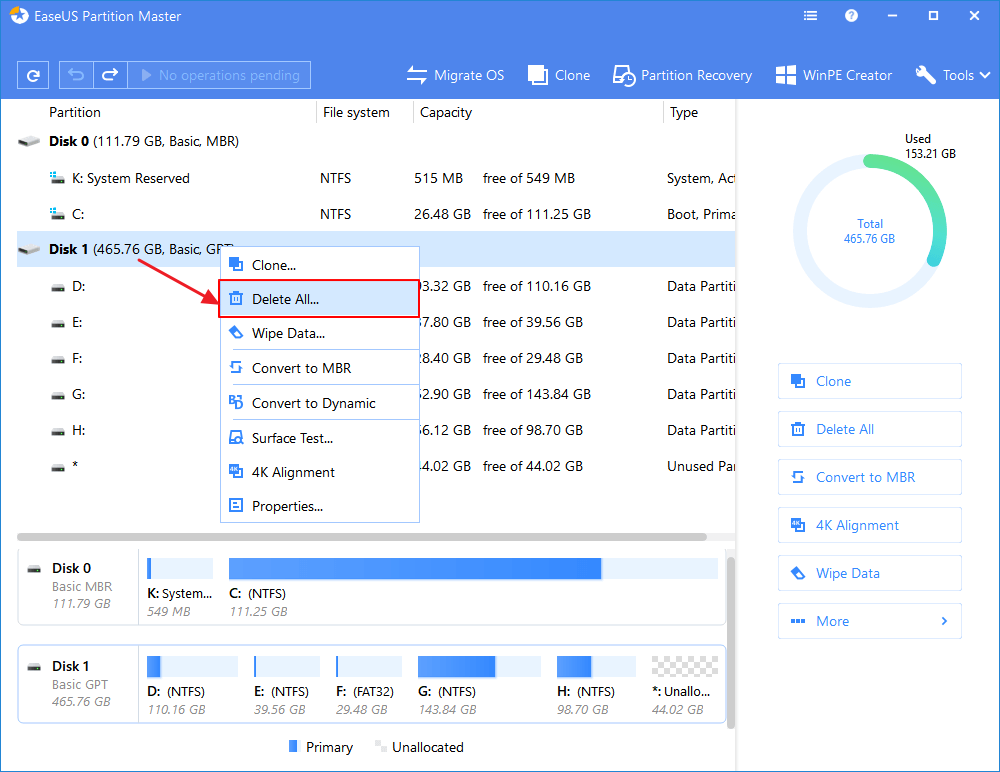The image size is (1000, 772).
Task: Click the Migrate OS button label
Action: (x=469, y=75)
